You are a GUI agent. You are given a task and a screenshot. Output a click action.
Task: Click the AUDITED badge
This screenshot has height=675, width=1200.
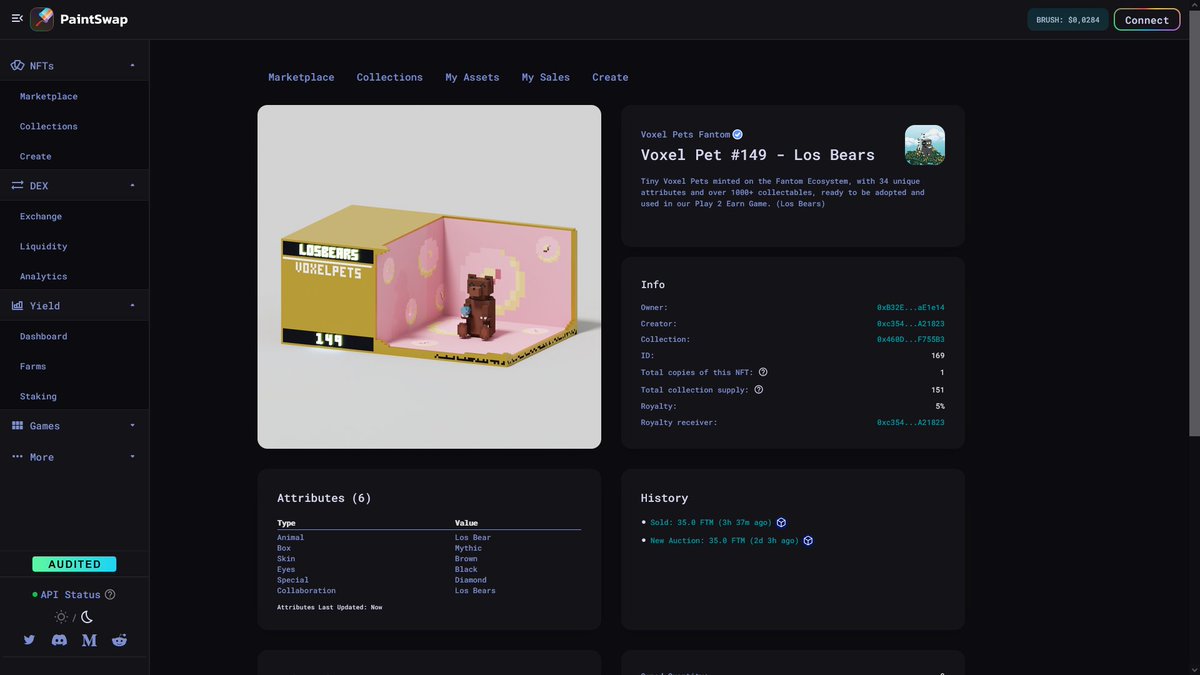tap(74, 563)
